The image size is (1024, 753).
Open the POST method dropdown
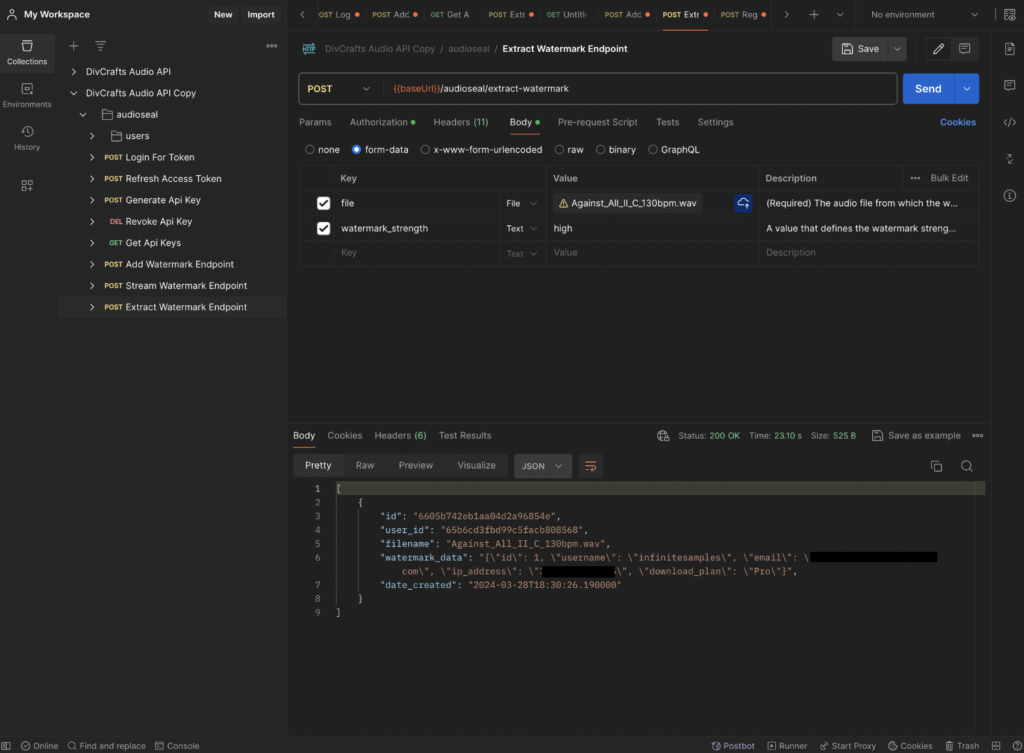pos(340,89)
